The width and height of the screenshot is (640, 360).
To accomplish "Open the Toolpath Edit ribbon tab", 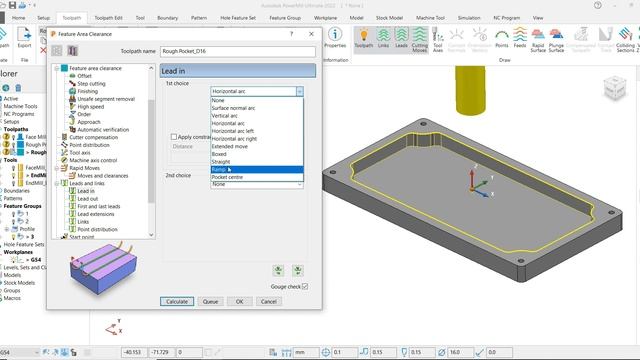I will click(108, 18).
